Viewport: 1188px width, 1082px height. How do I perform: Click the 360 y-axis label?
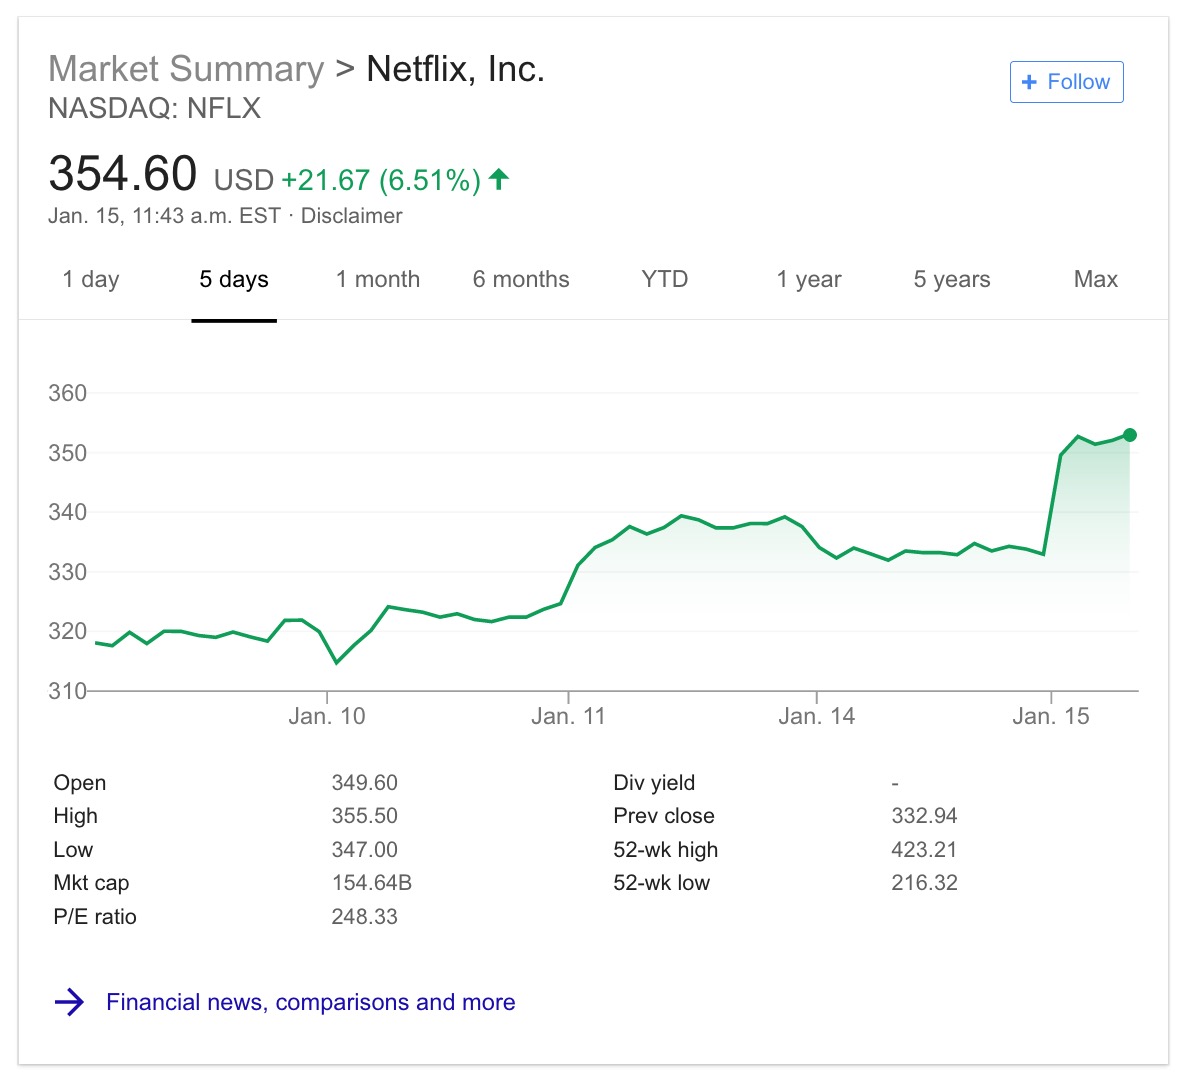pos(67,393)
